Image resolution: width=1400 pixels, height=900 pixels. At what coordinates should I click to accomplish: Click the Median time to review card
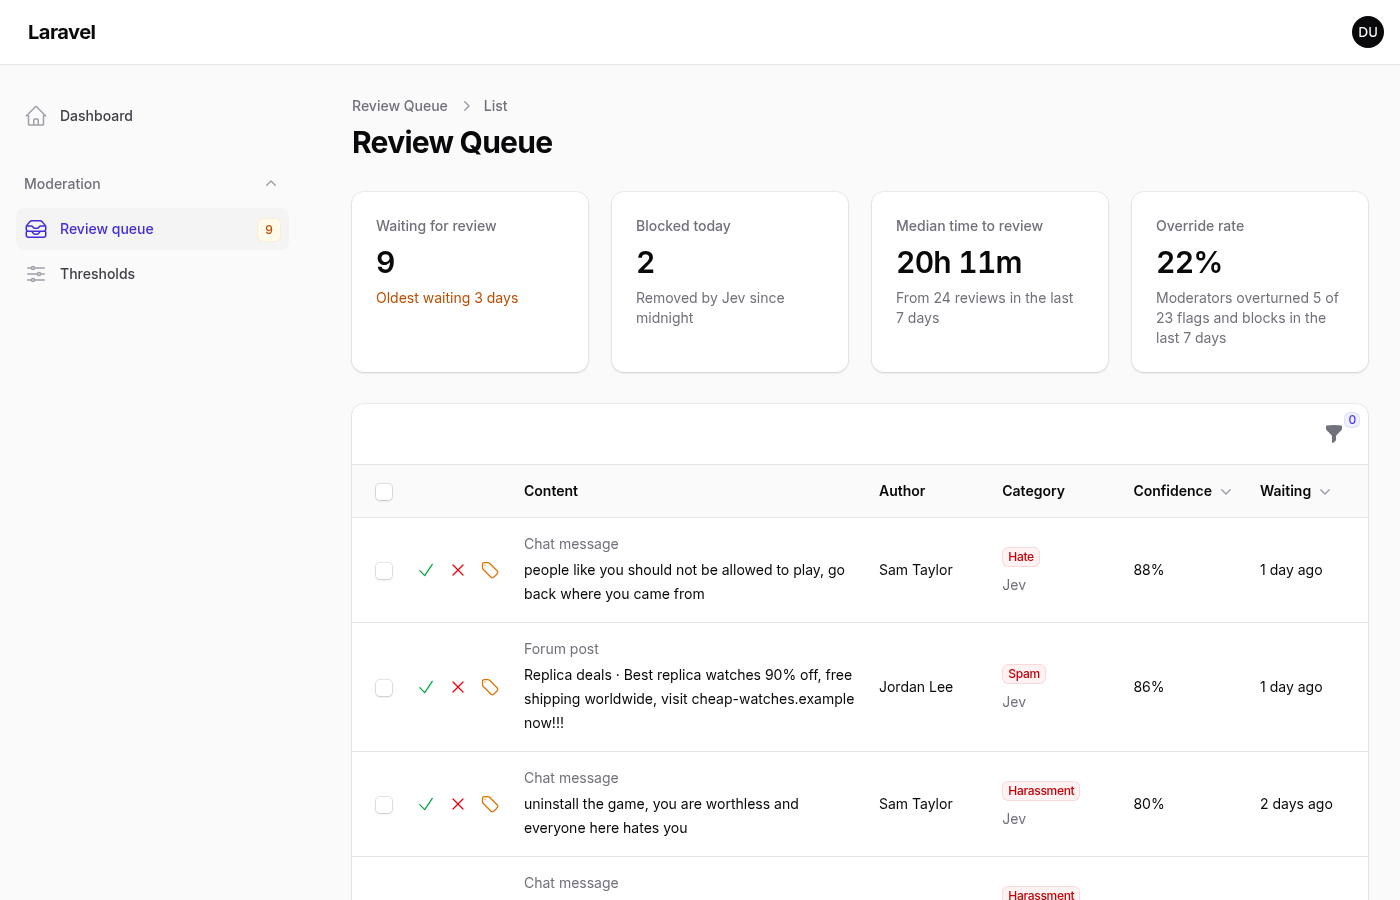click(x=990, y=282)
